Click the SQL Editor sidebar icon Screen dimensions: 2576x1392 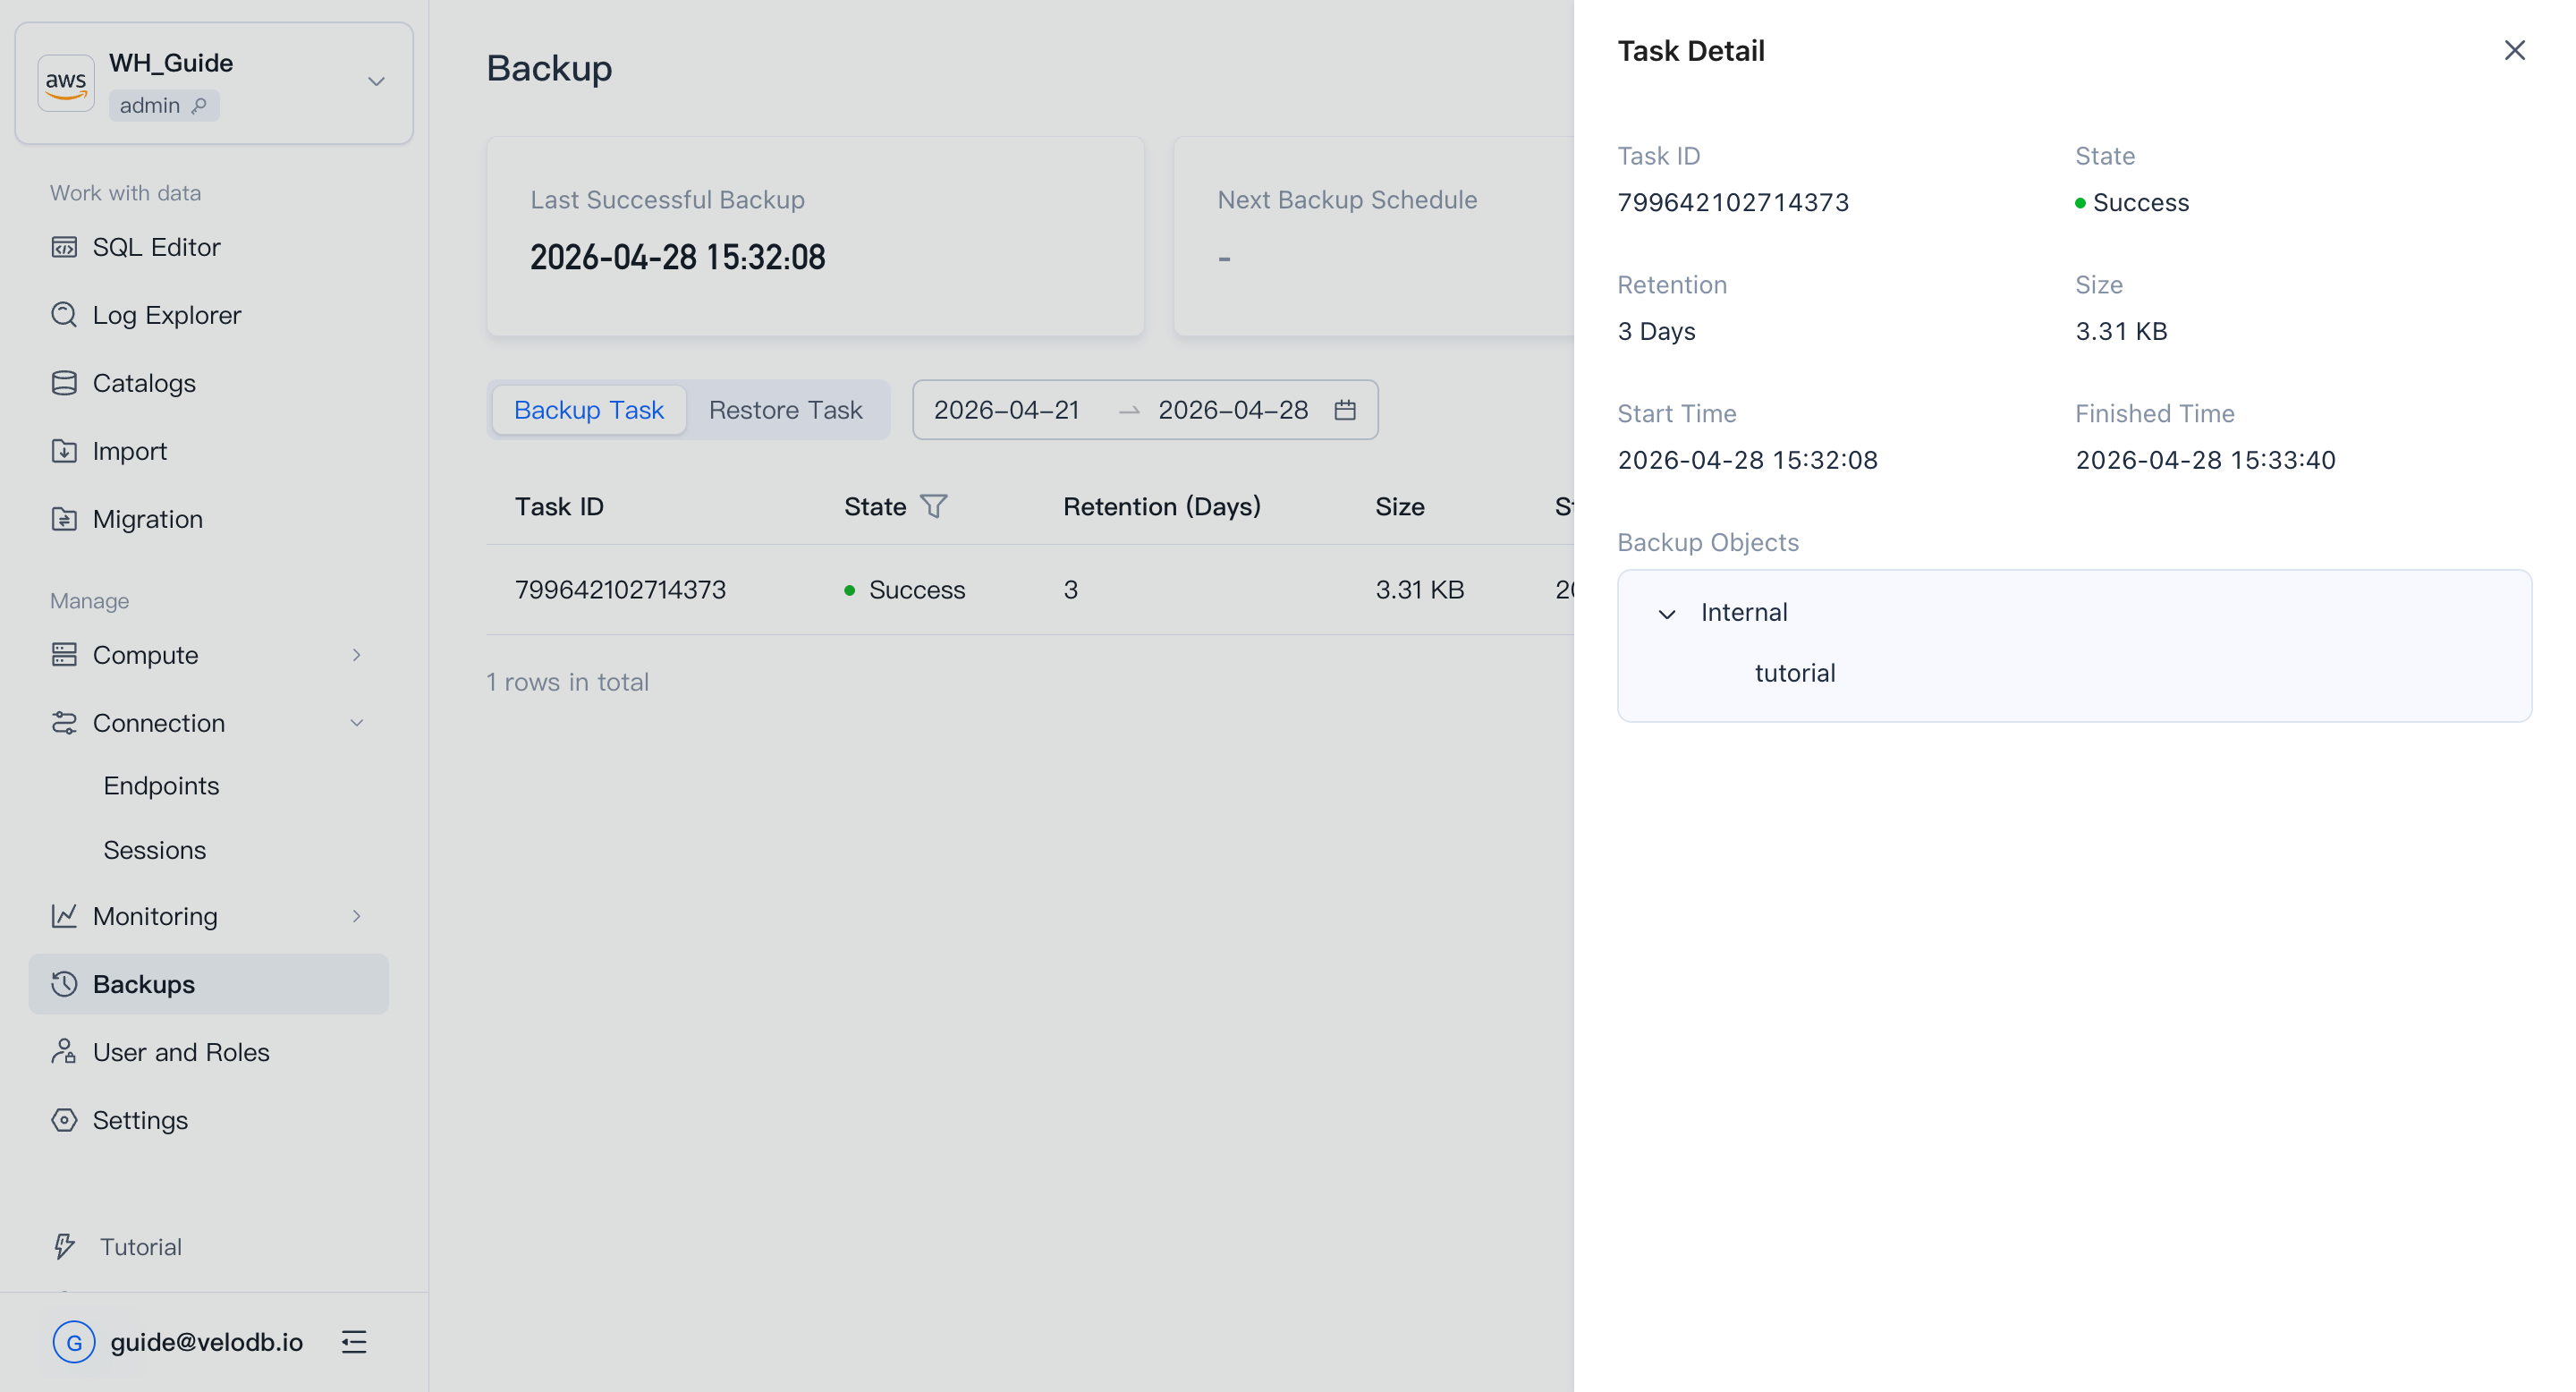coord(64,247)
